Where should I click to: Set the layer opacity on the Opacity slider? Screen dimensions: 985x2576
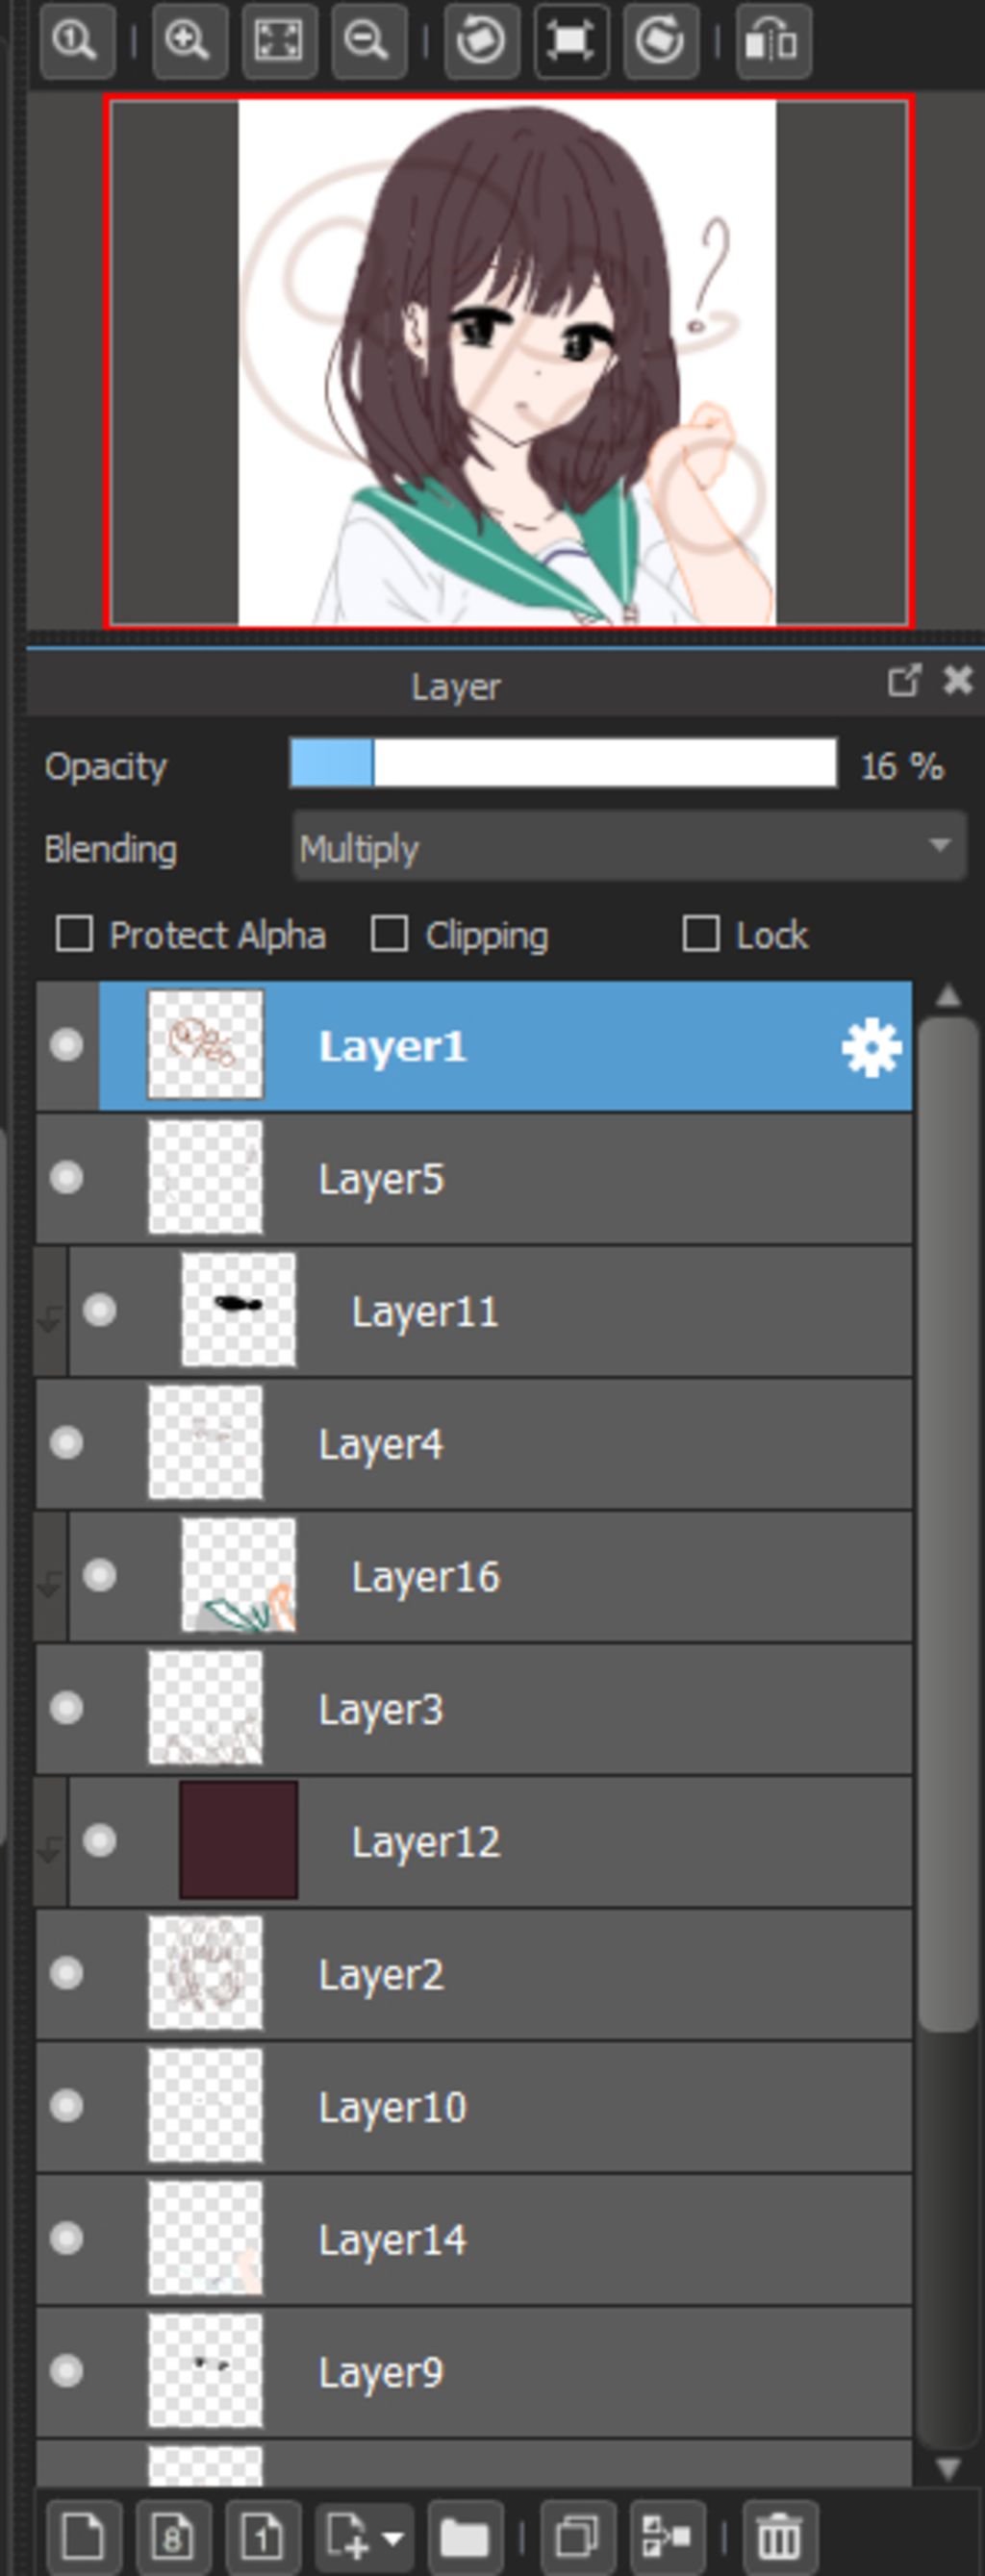563,764
